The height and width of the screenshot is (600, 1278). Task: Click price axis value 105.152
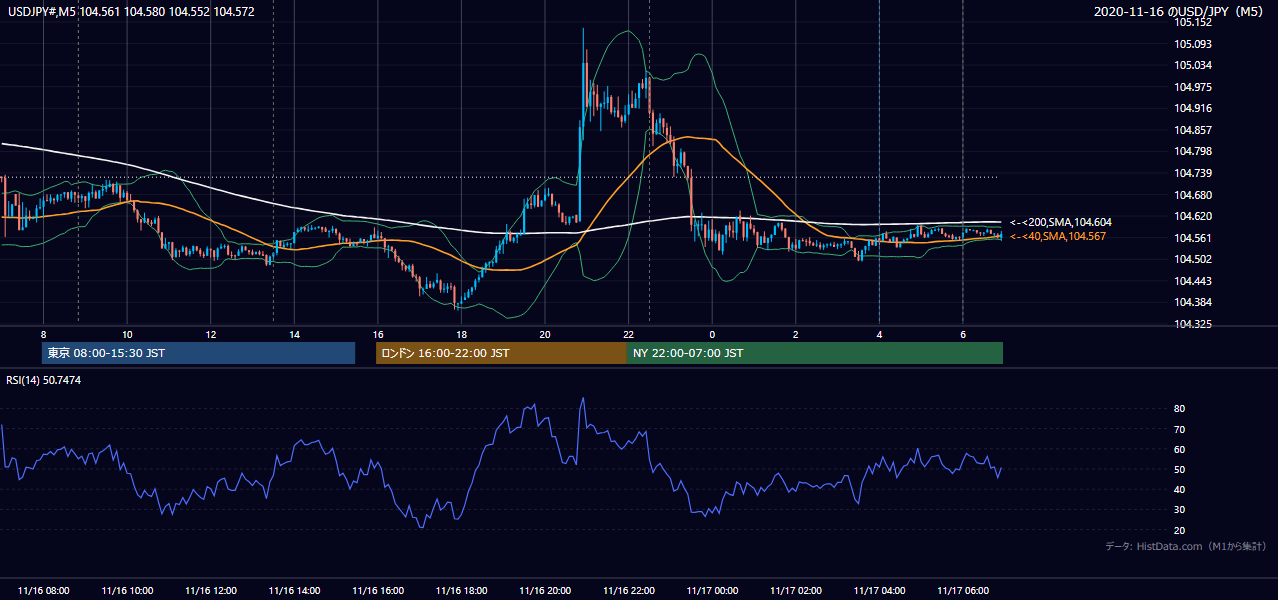(x=1193, y=23)
